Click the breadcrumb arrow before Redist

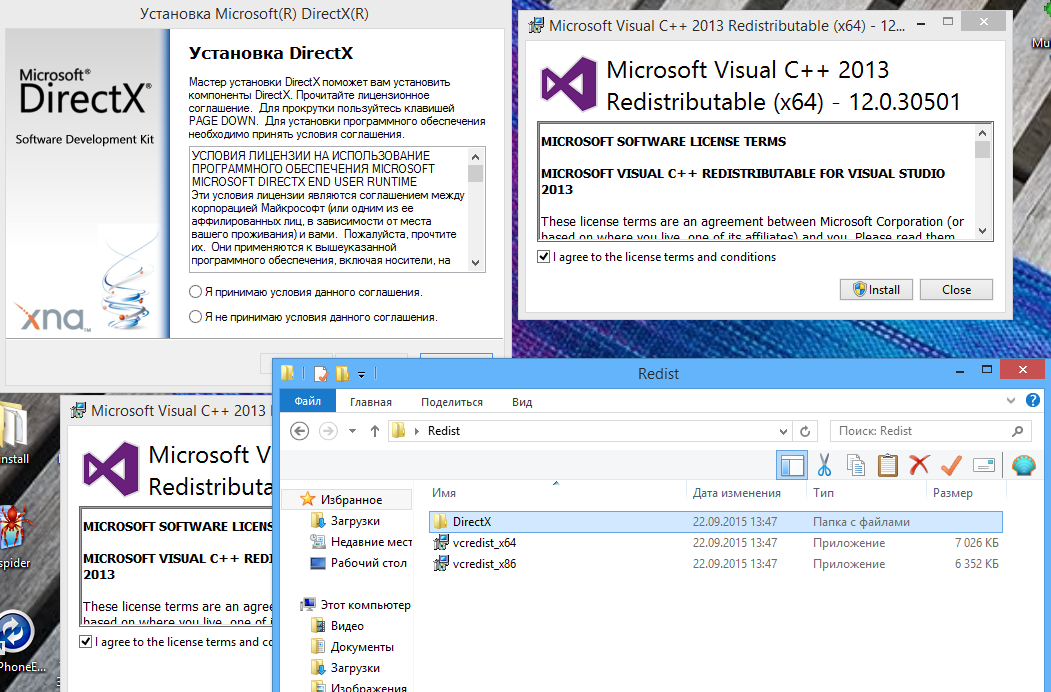(x=417, y=431)
